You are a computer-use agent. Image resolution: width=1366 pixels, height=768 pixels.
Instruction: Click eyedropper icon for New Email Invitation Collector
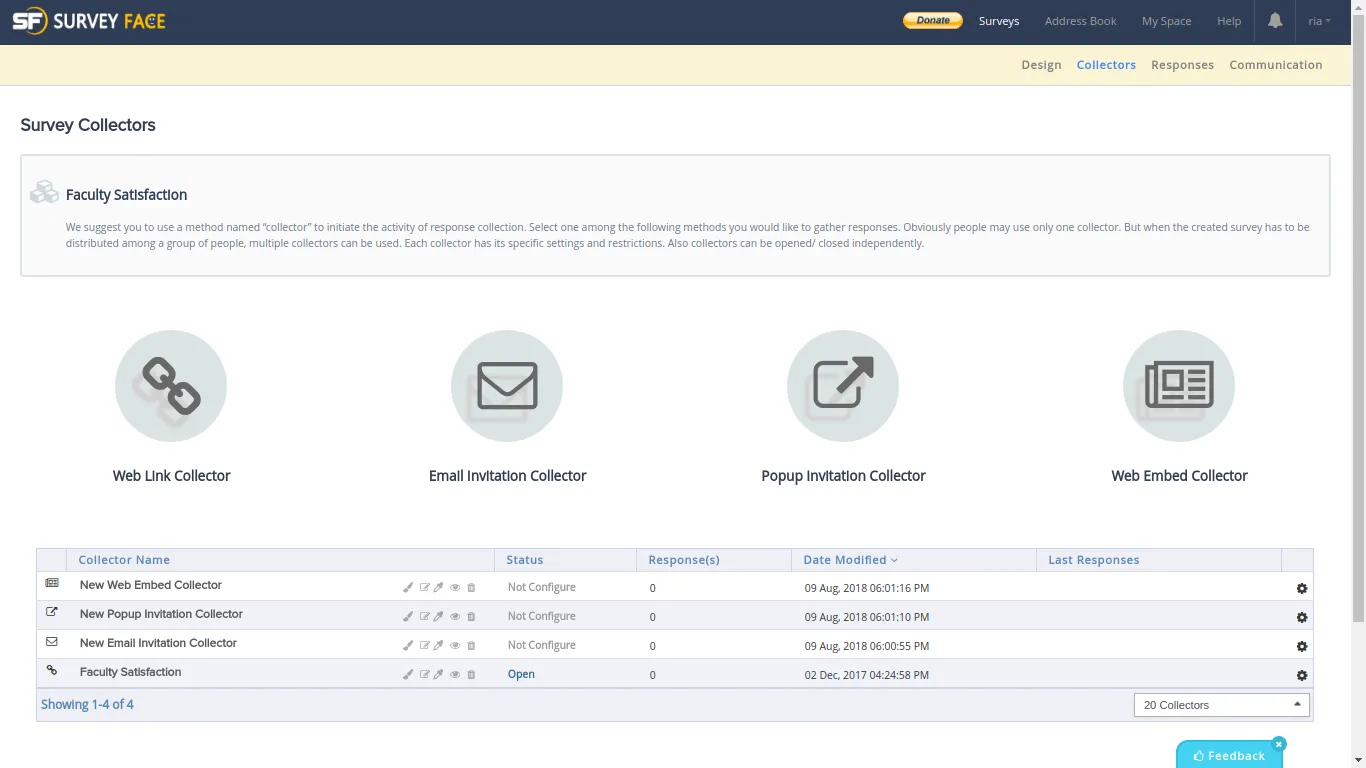click(x=439, y=646)
